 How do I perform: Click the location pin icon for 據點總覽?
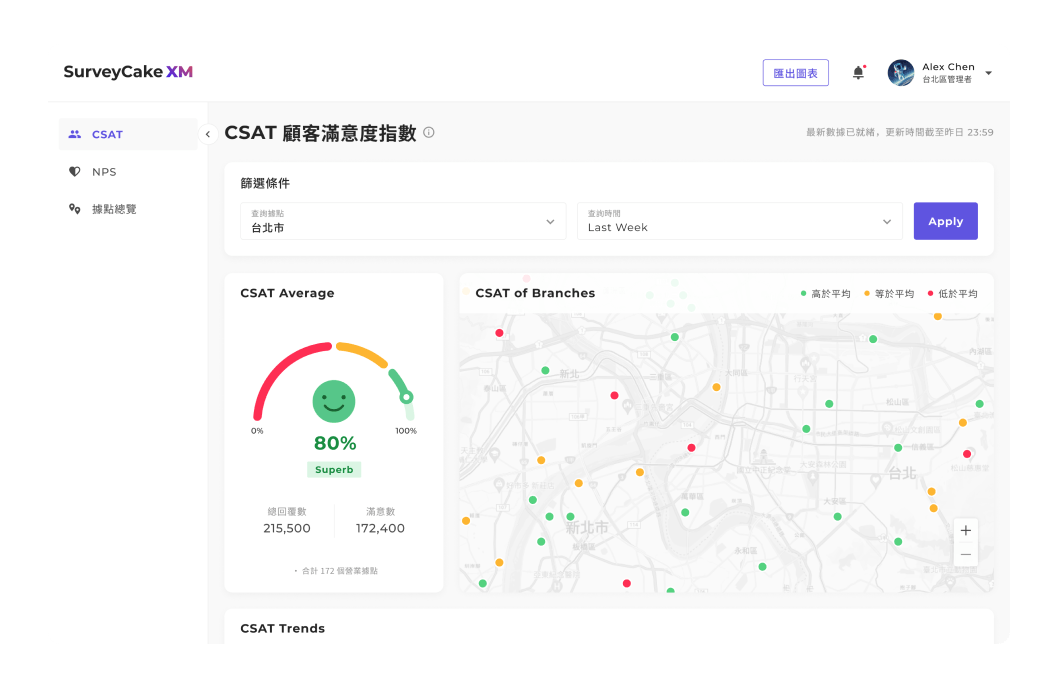coord(75,209)
